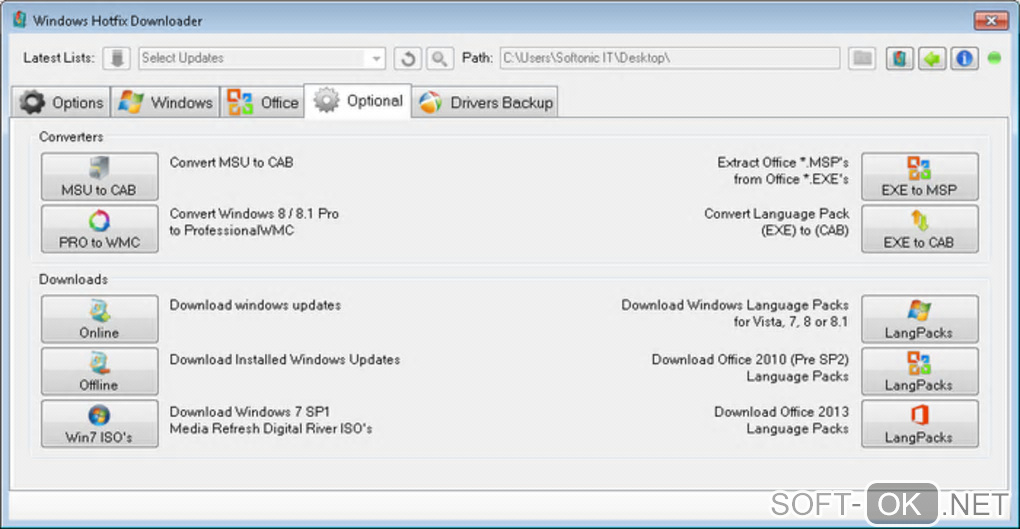1020x529 pixels.
Task: Click the EXE to MSP button
Action: point(919,176)
